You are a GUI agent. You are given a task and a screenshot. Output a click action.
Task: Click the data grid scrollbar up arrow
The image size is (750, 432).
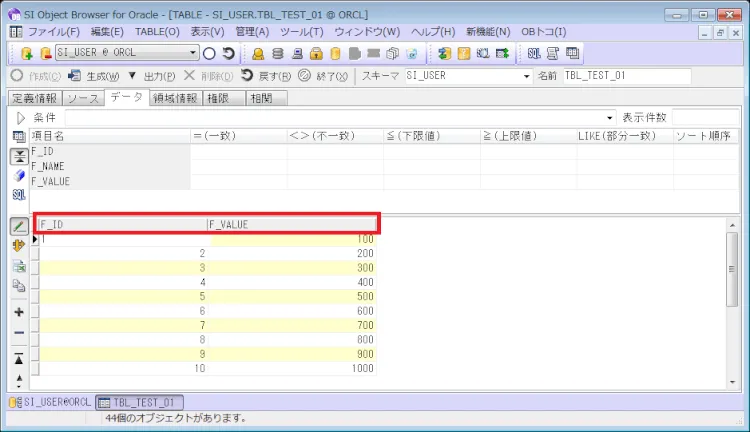[x=733, y=225]
